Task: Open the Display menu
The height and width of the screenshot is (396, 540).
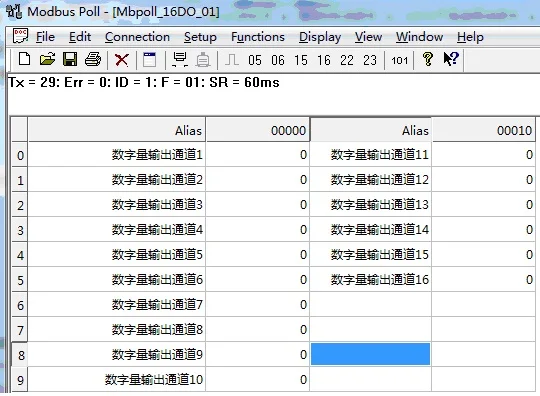Action: pos(320,37)
